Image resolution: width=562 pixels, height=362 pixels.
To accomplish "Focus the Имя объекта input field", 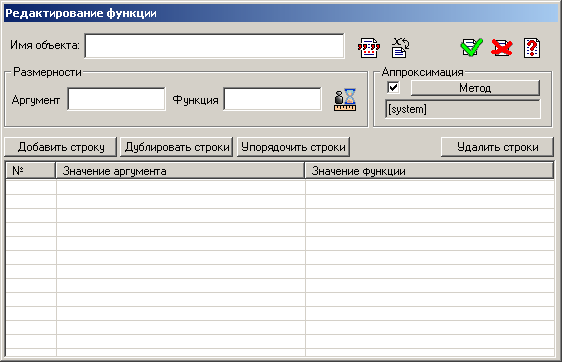I will tap(214, 46).
